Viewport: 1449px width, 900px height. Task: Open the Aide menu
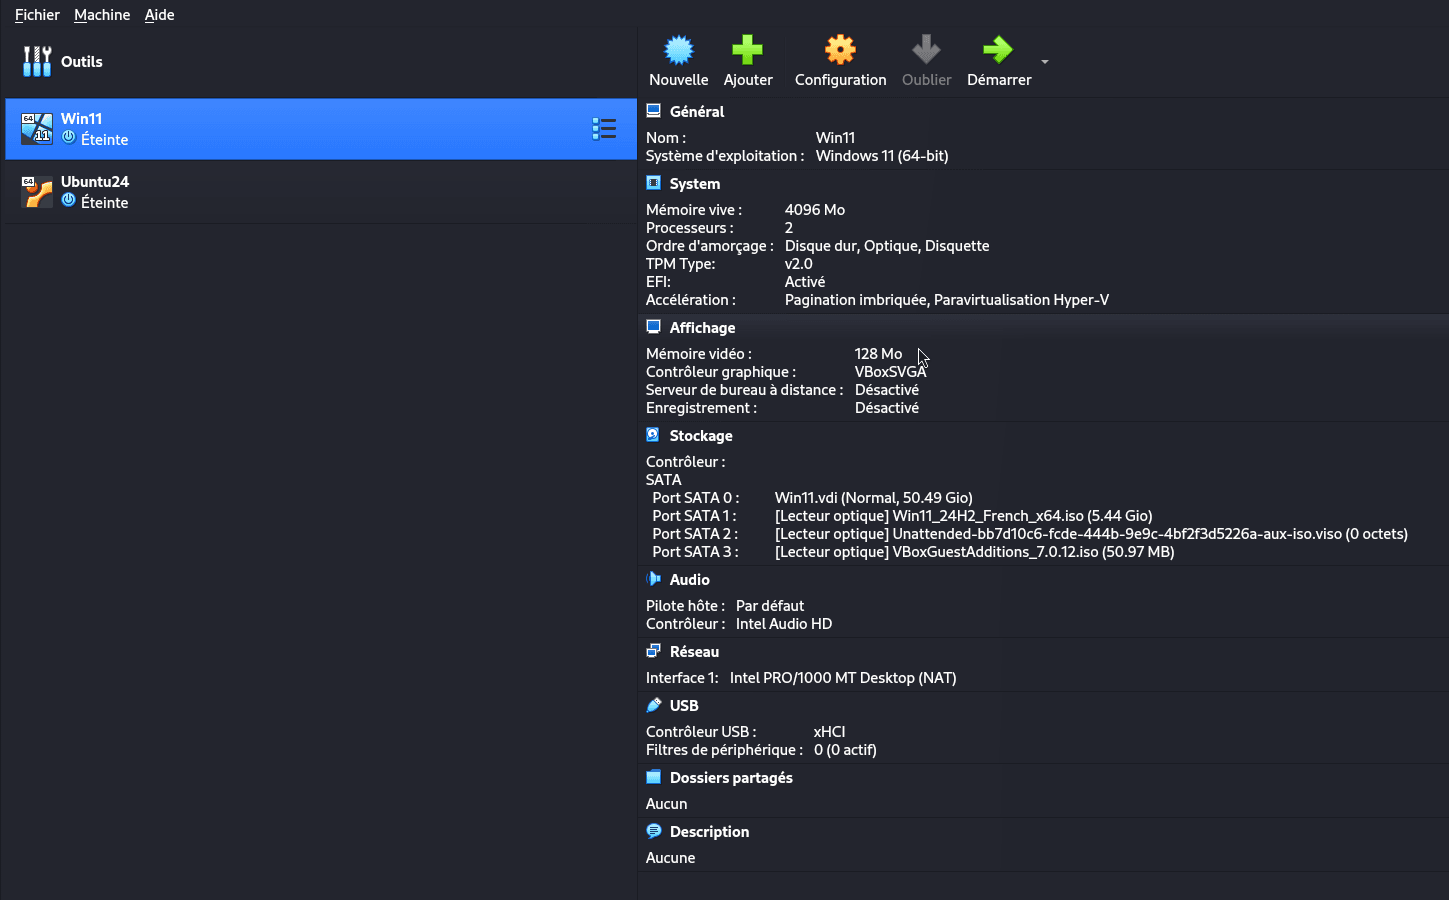pyautogui.click(x=159, y=15)
